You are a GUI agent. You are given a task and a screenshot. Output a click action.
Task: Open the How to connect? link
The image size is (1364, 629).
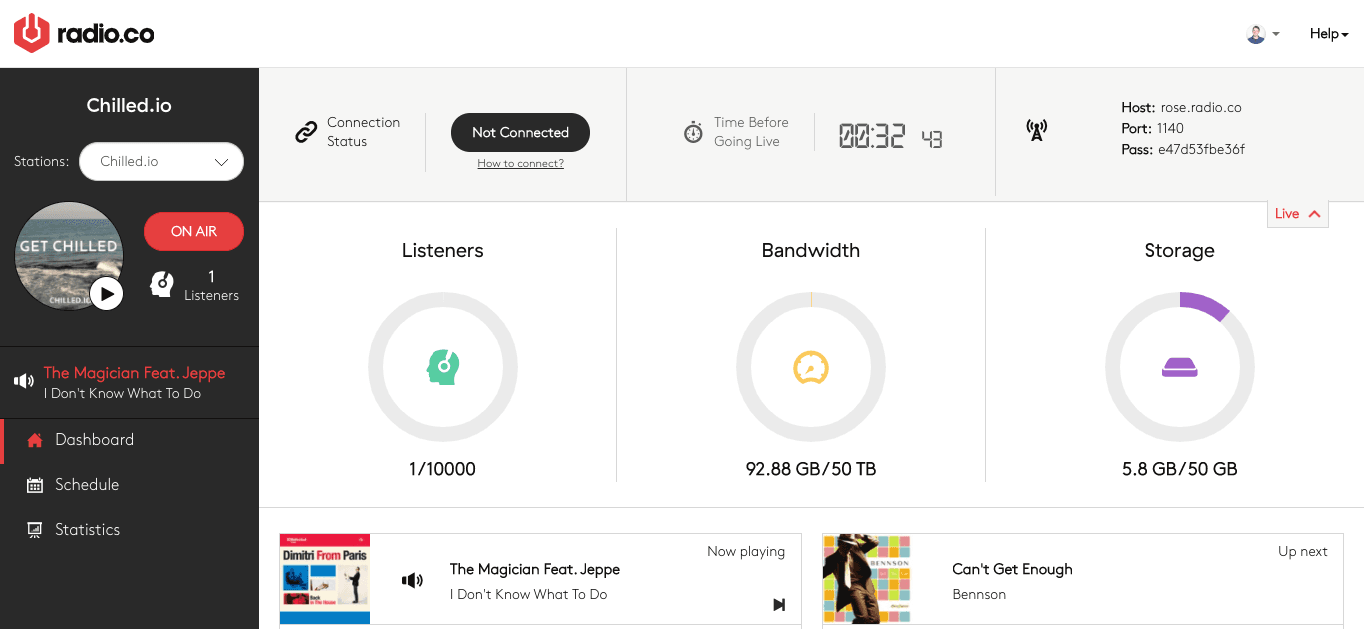[520, 162]
